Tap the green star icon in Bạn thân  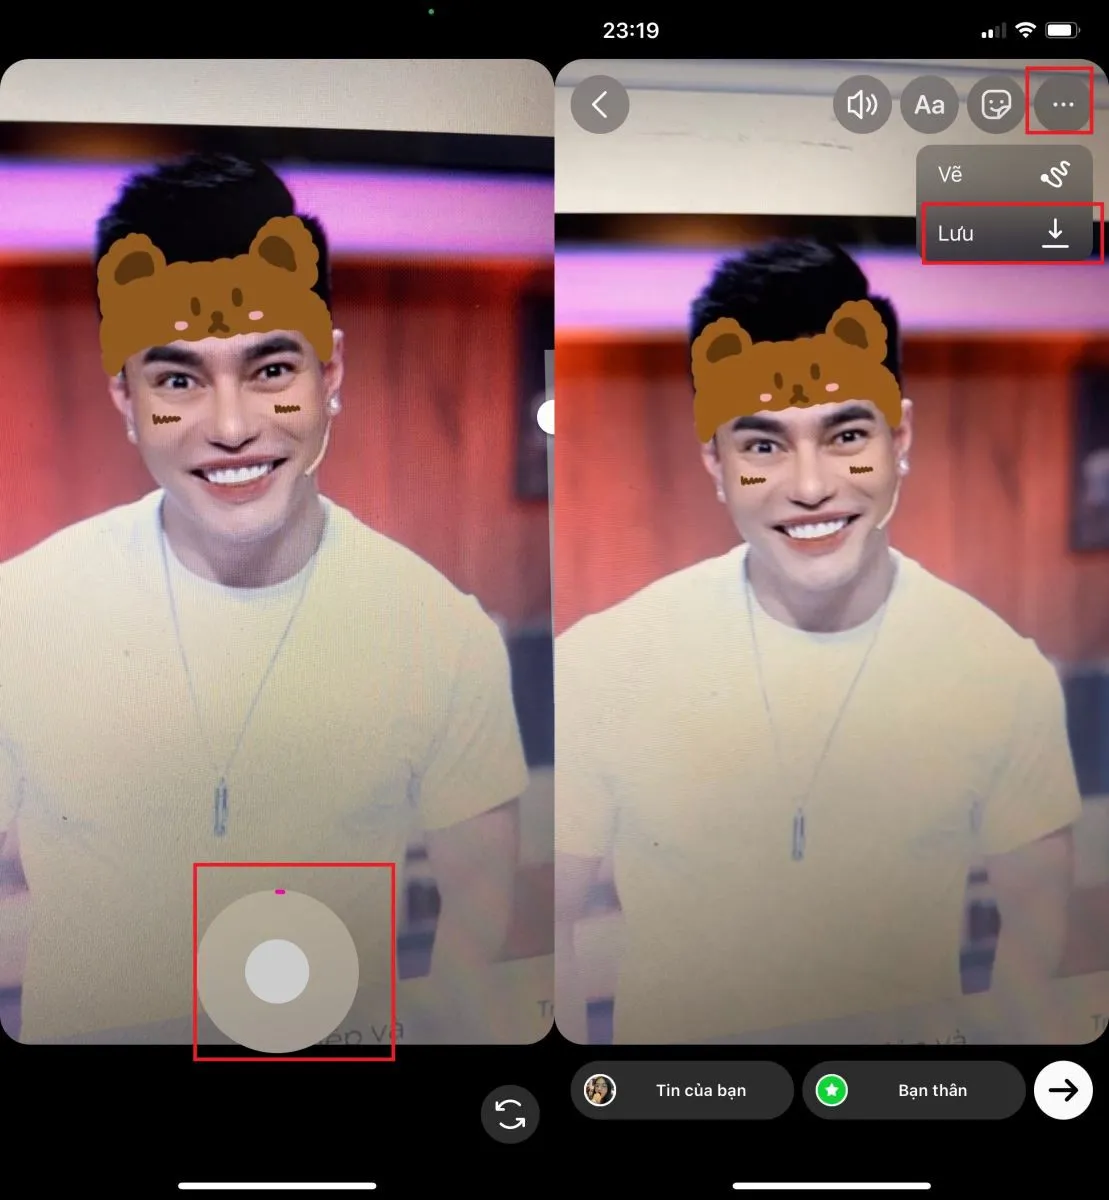coord(831,1090)
